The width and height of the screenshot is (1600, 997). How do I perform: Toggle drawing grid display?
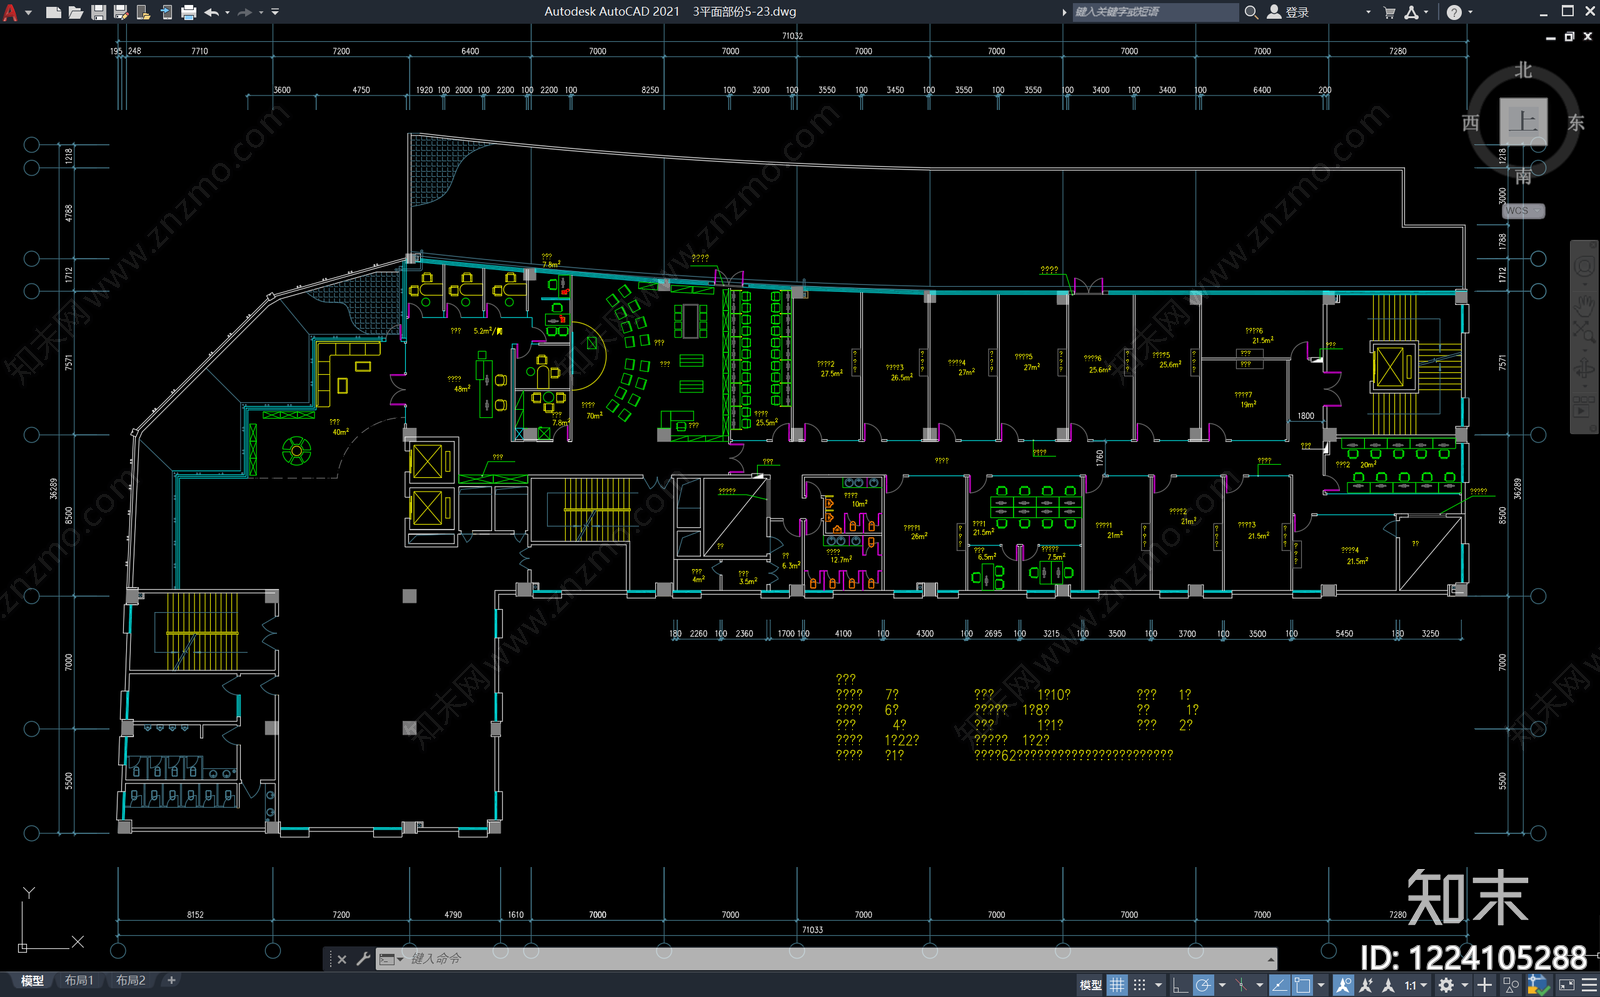[1116, 985]
